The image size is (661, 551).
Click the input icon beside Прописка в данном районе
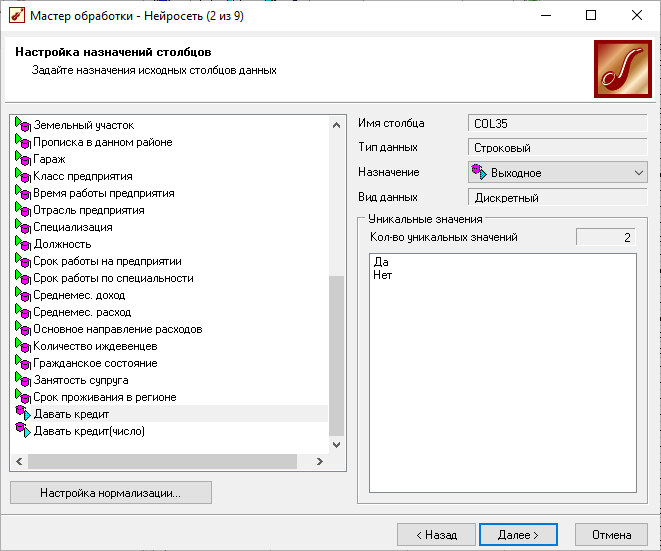tap(23, 142)
